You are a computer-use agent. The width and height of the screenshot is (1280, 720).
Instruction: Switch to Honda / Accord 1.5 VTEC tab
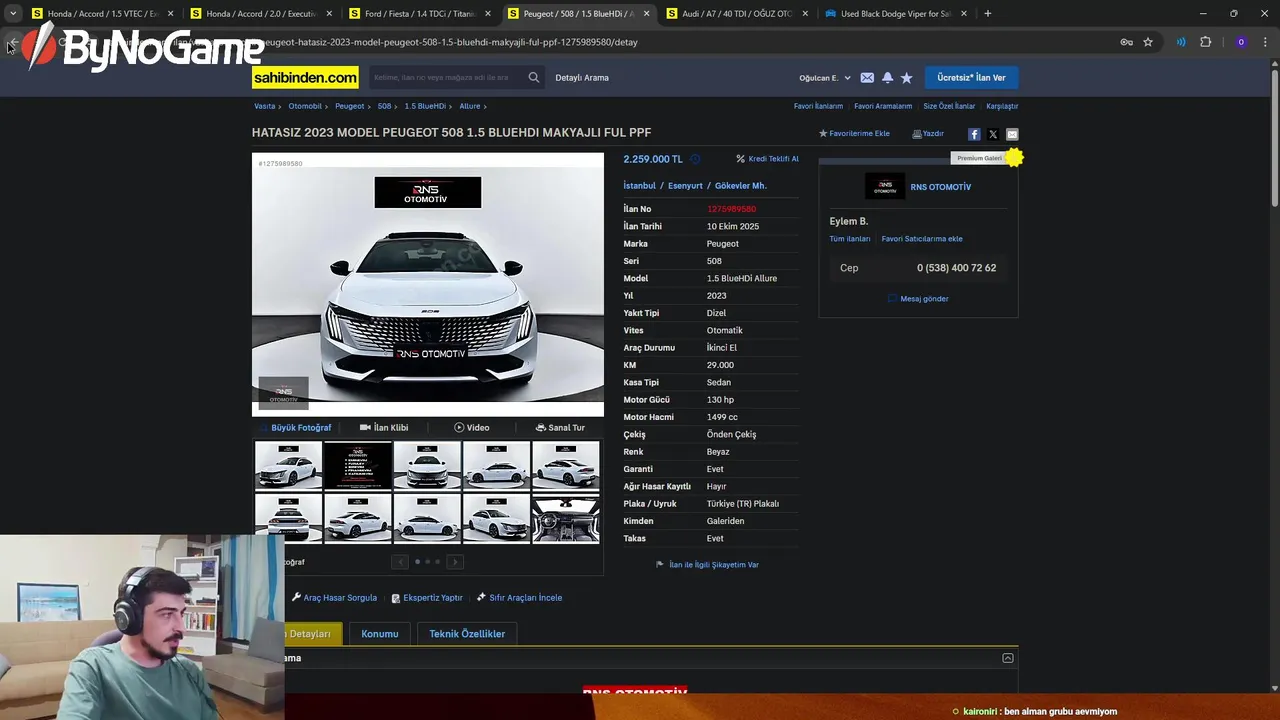[x=101, y=14]
